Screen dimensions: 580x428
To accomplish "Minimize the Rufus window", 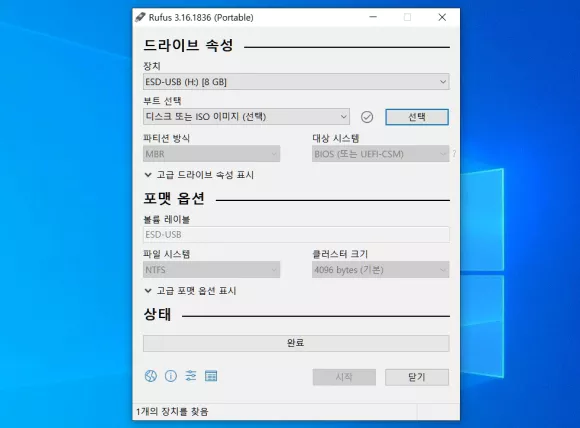I will [373, 17].
